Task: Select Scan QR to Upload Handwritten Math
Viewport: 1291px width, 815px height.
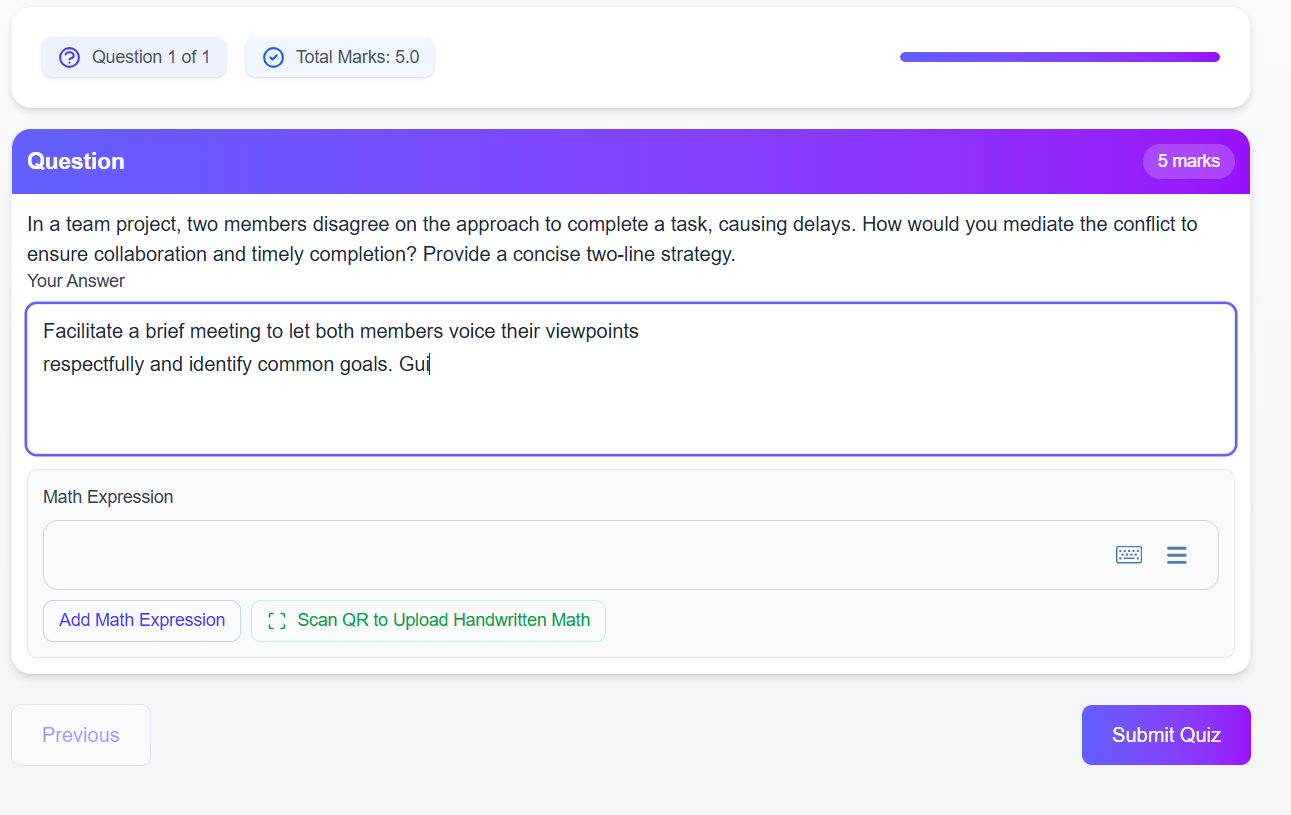Action: (x=428, y=620)
